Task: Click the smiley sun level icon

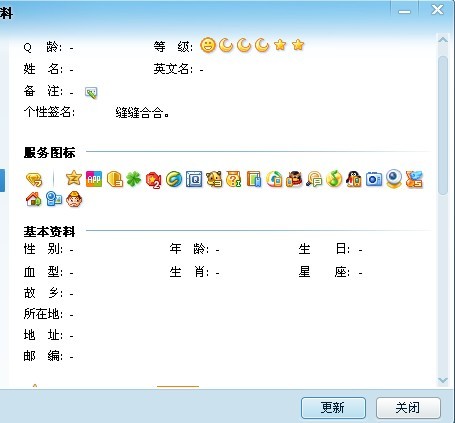Action: click(x=208, y=45)
